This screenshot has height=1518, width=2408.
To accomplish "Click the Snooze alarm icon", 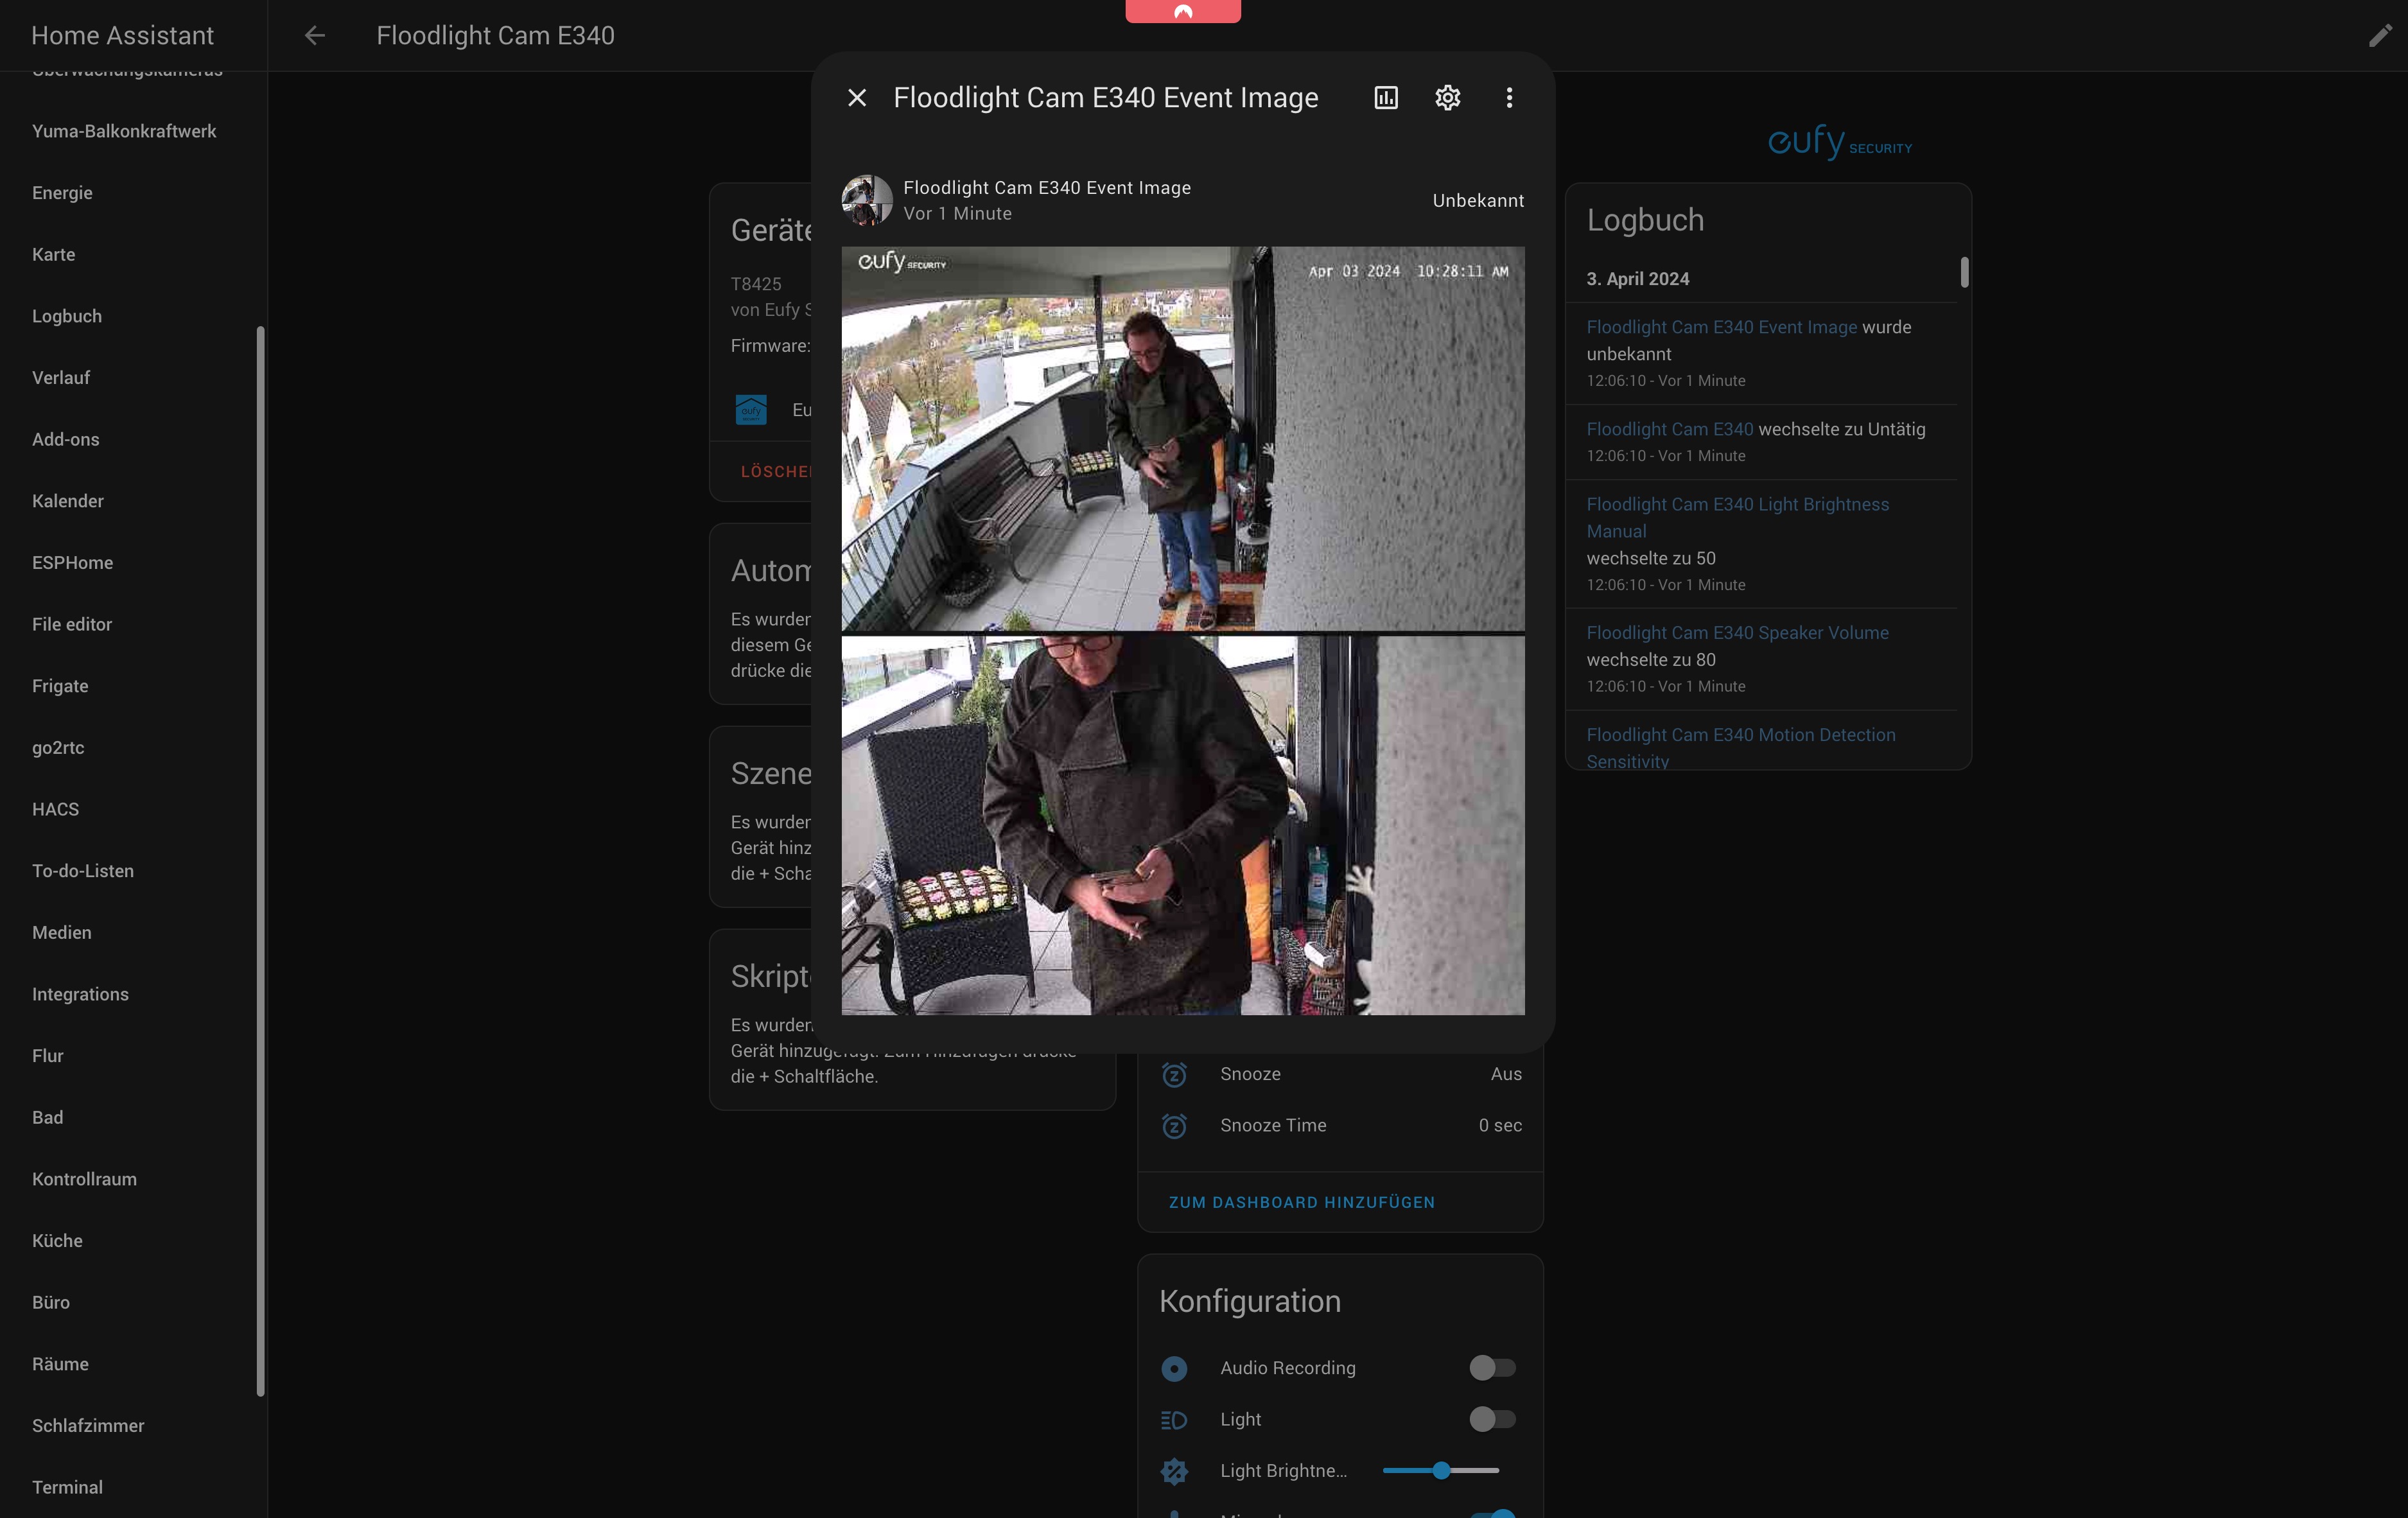I will (1174, 1075).
